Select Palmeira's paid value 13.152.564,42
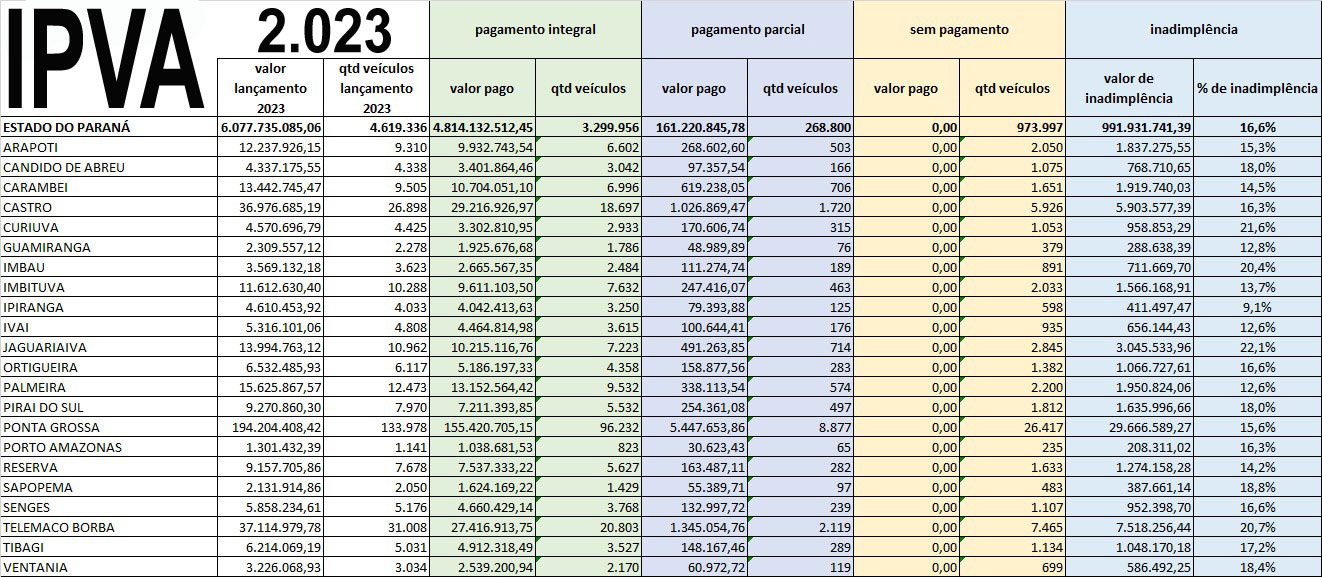Viewport: 1322px width, 577px height. (483, 387)
